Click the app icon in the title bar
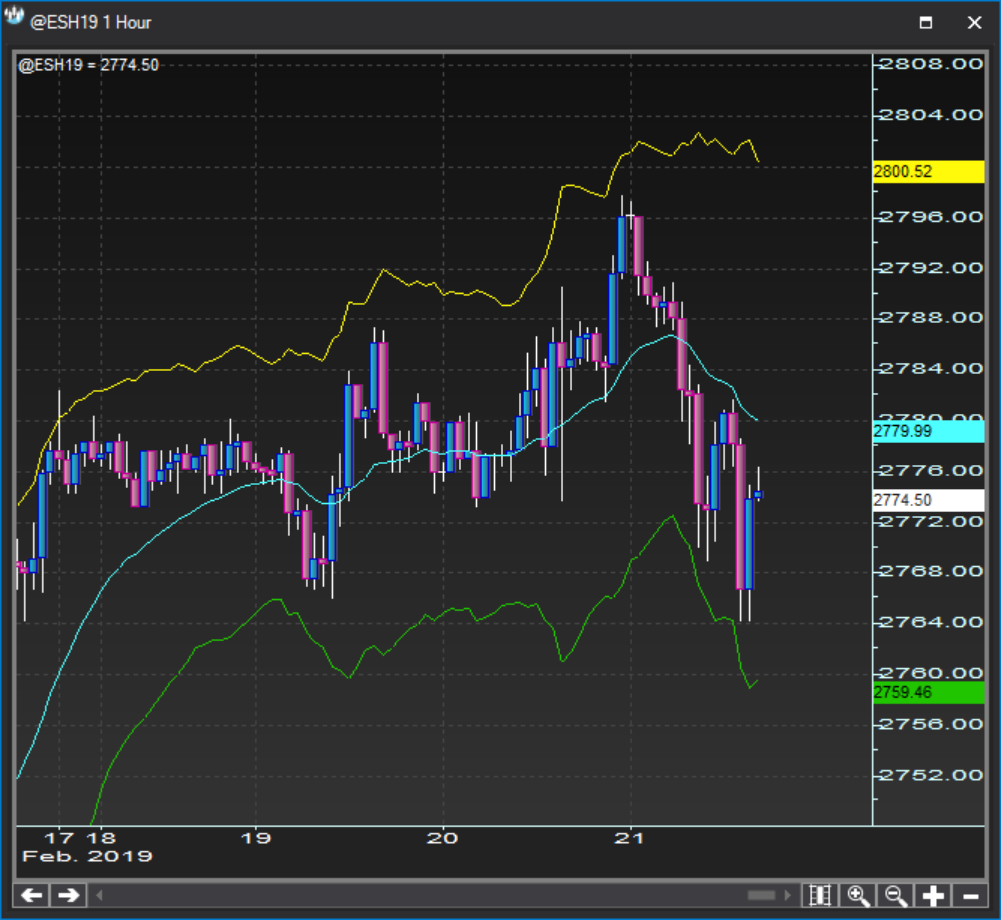This screenshot has height=920, width=1001. click(x=14, y=20)
